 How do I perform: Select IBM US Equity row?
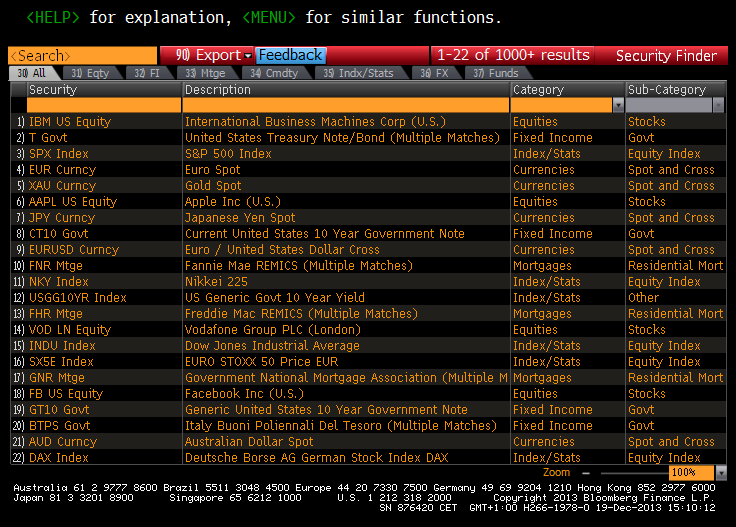tap(368, 122)
